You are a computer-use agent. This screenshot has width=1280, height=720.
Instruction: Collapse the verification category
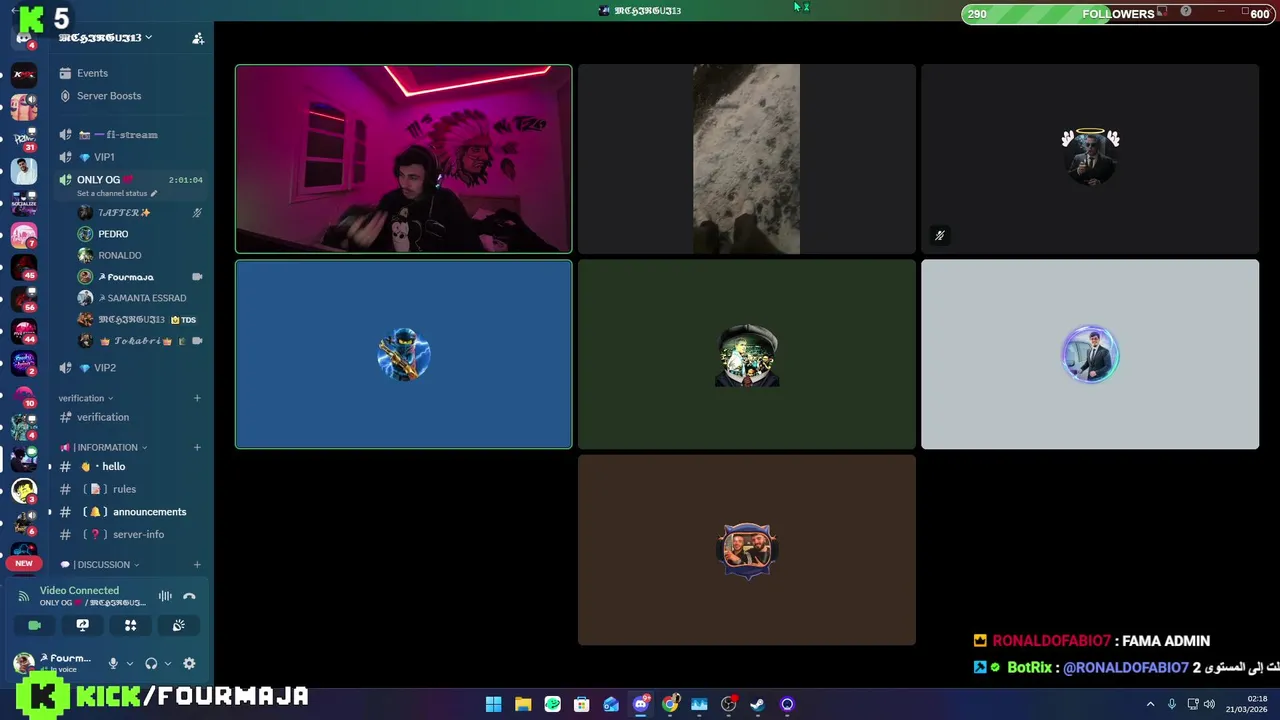click(86, 398)
